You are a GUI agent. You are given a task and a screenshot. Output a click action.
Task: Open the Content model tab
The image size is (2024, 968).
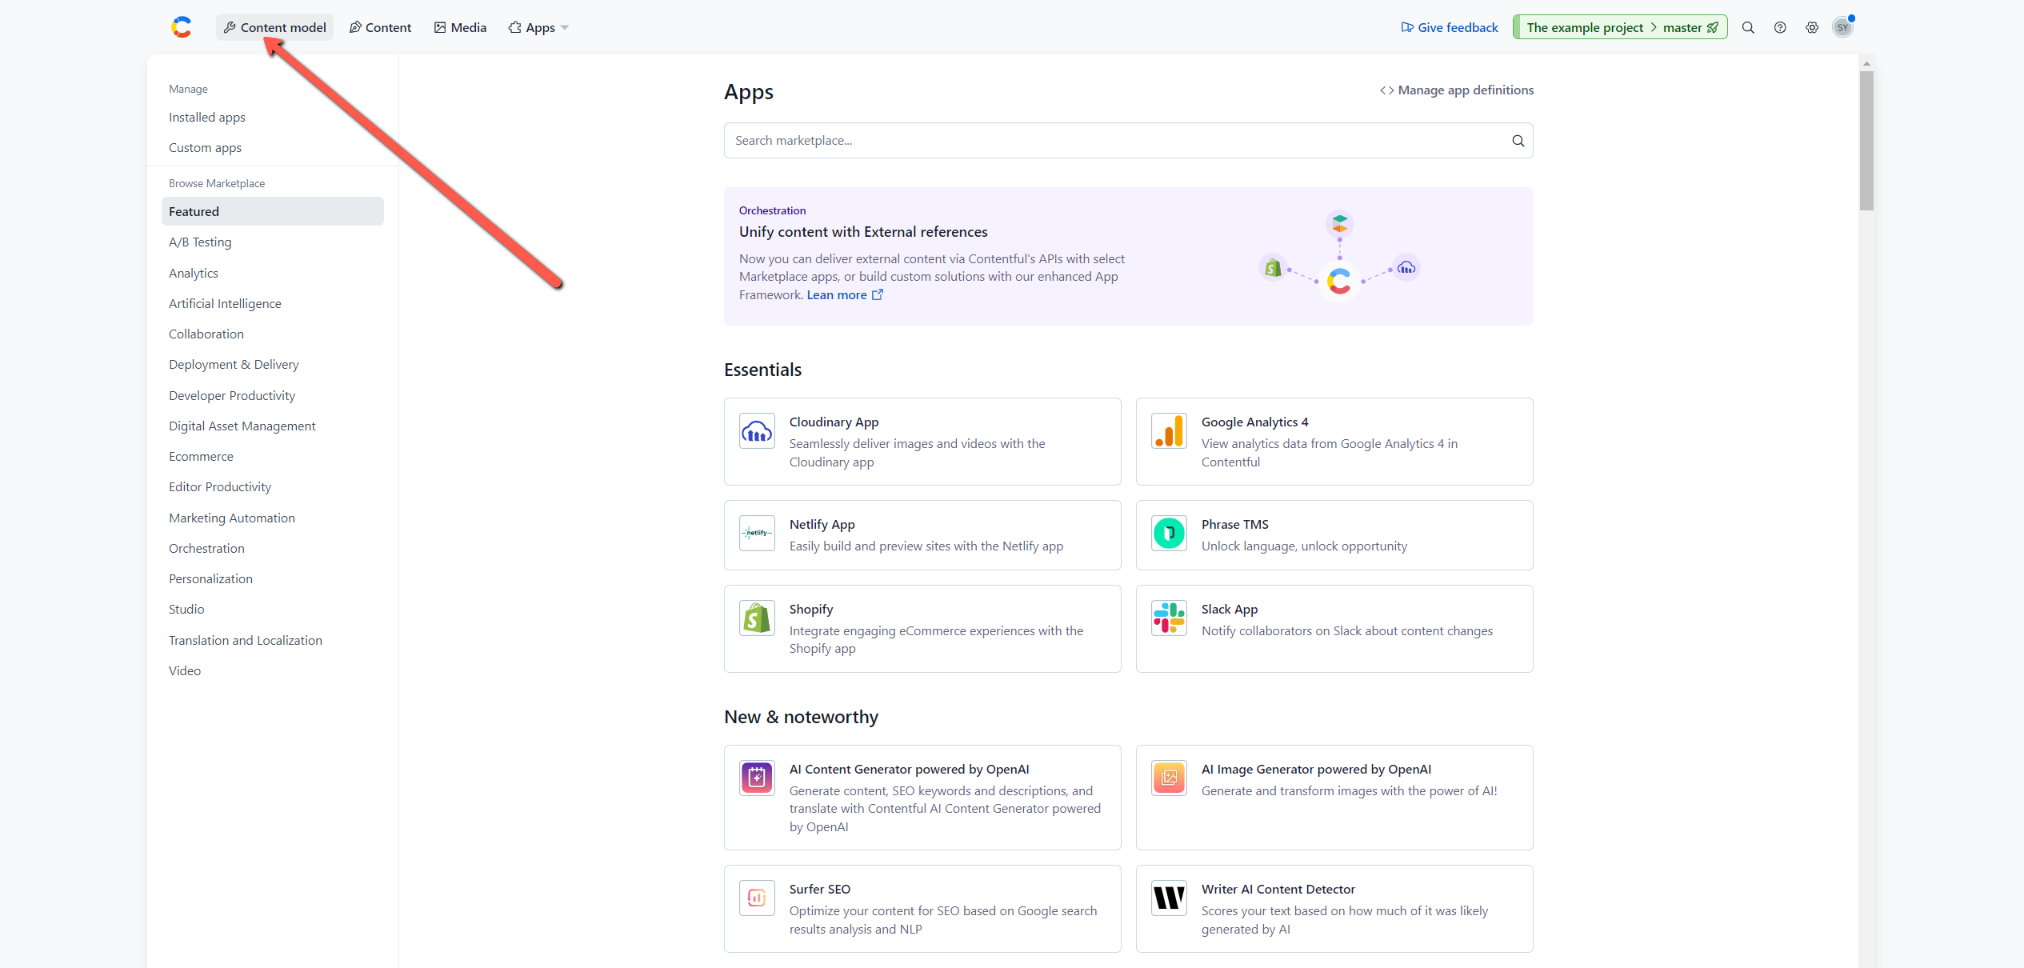point(275,27)
